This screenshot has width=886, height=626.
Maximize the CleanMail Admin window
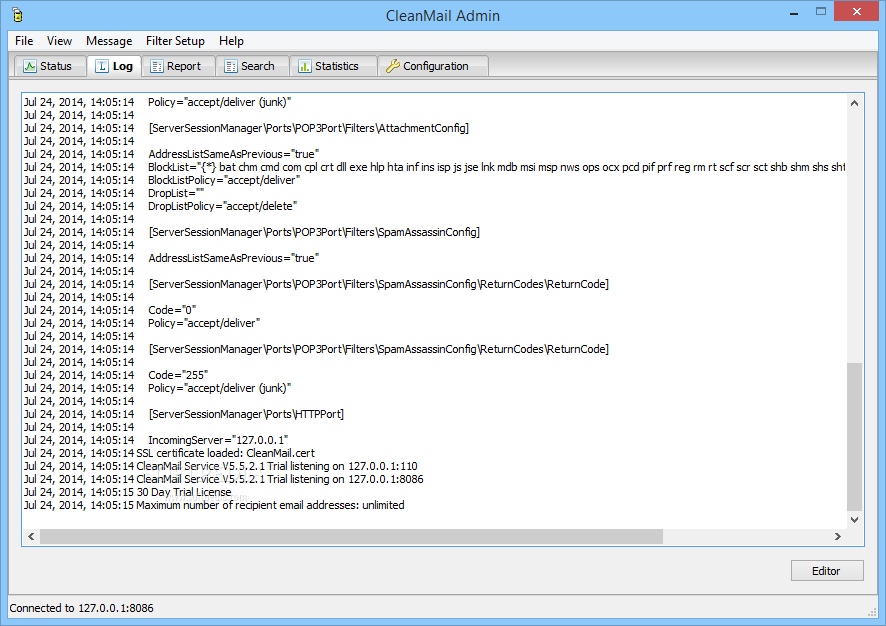pyautogui.click(x=821, y=12)
